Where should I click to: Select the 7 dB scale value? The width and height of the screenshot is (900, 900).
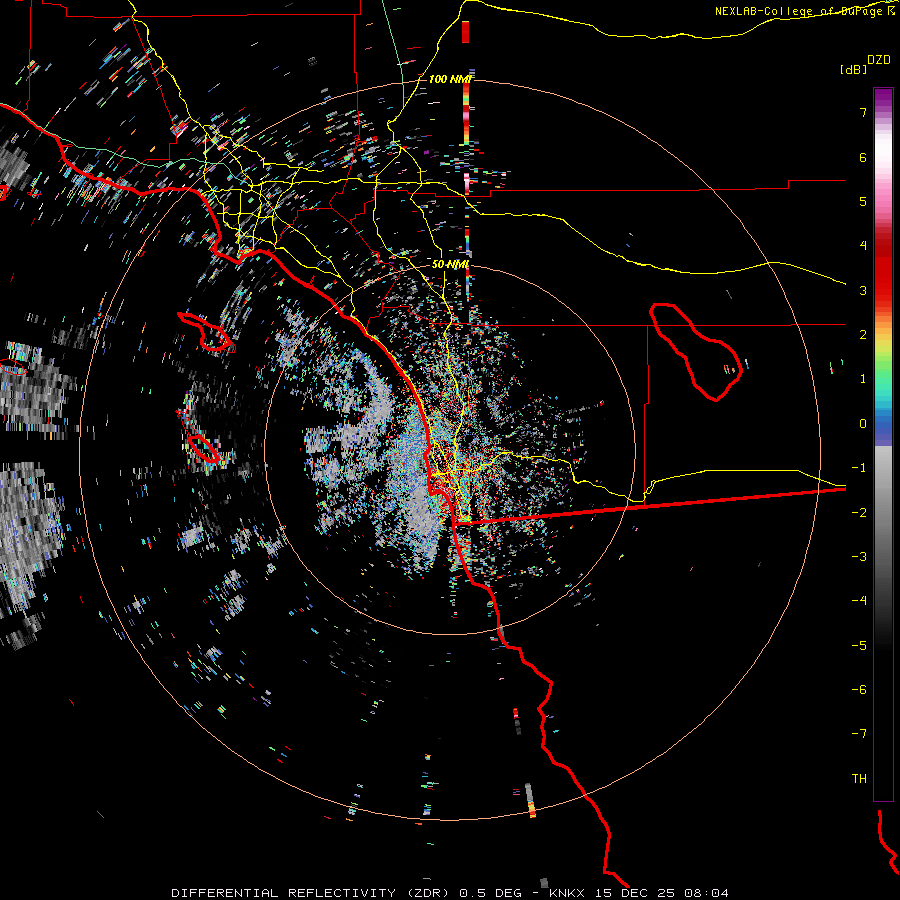click(x=863, y=112)
